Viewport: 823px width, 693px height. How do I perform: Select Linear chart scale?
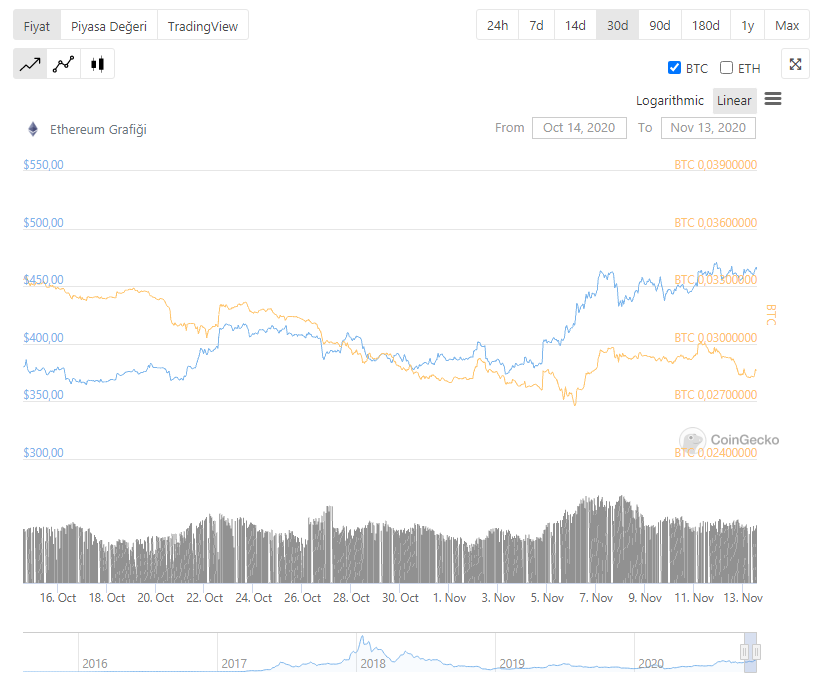click(x=734, y=101)
